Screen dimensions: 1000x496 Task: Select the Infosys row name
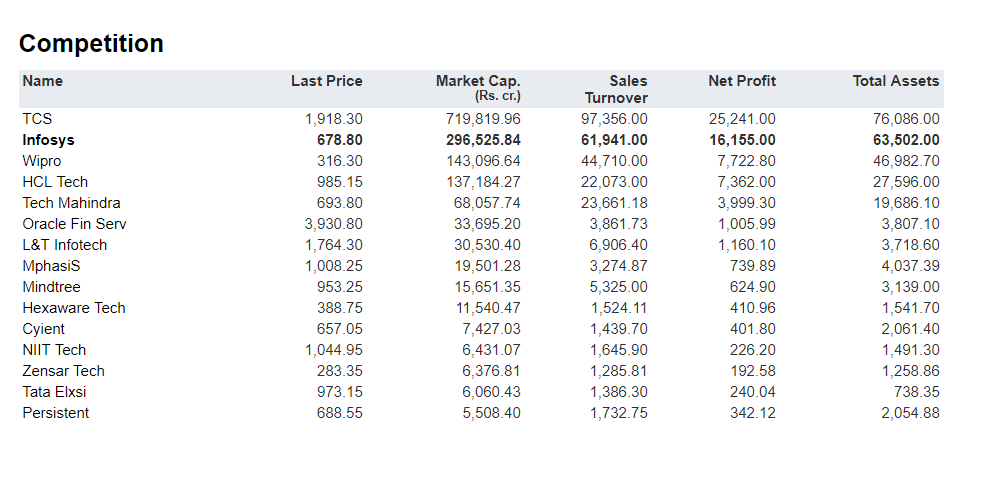(48, 140)
